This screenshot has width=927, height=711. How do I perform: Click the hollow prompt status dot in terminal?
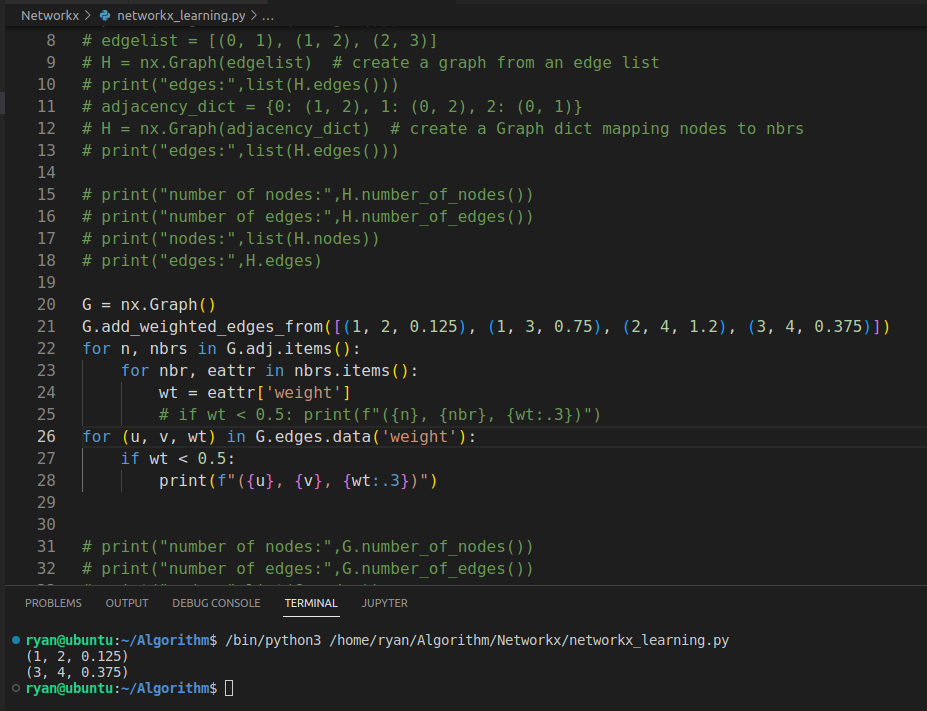click(x=16, y=688)
